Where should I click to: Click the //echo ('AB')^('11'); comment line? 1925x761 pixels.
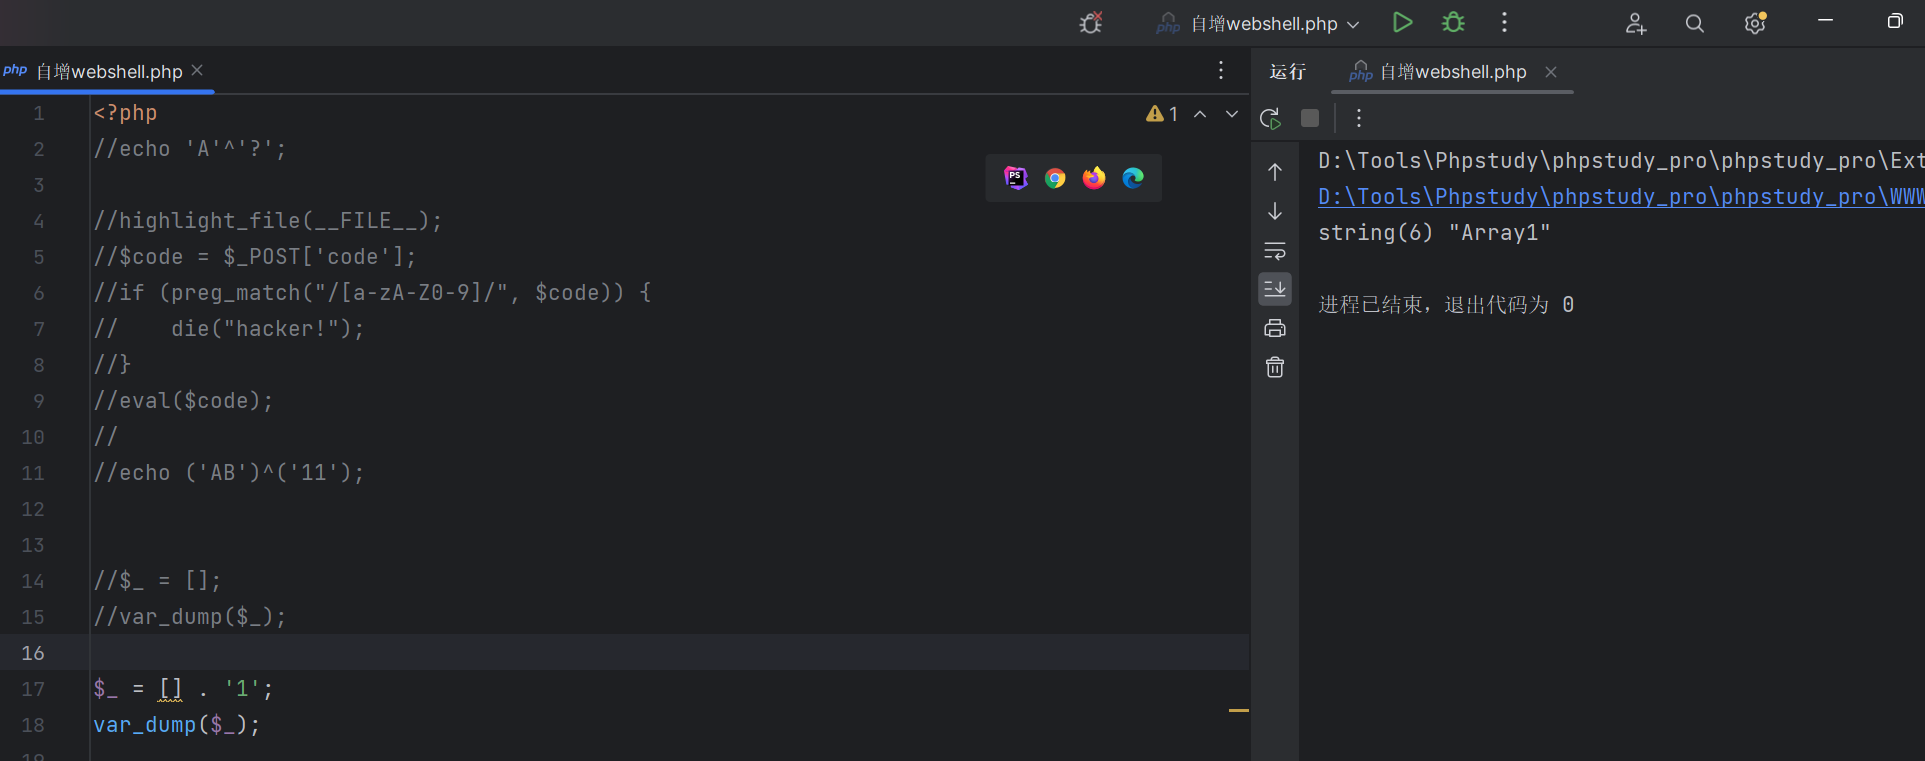[229, 473]
